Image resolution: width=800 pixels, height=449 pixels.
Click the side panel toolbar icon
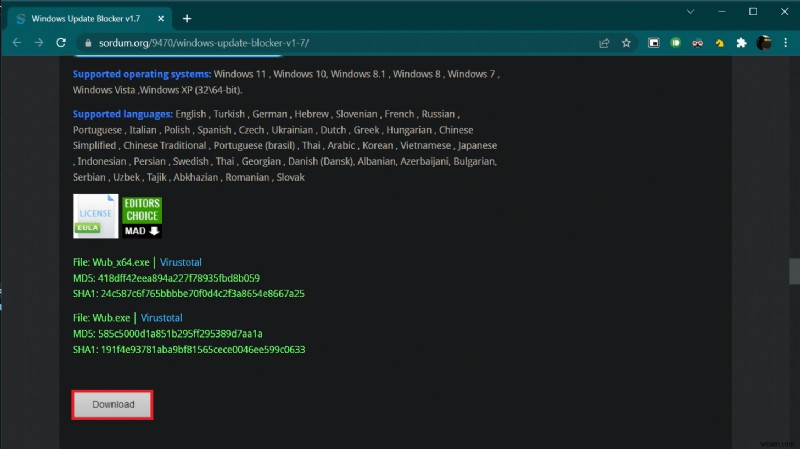(x=654, y=43)
